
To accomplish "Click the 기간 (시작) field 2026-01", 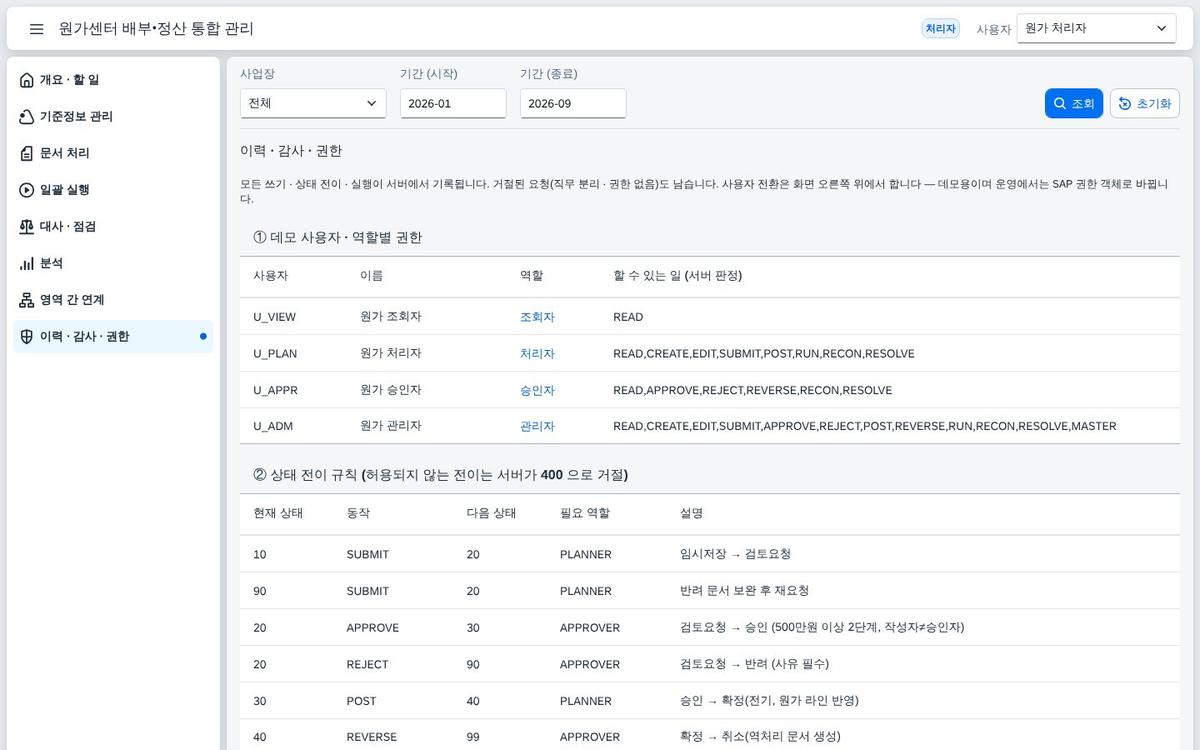I will click(x=453, y=103).
